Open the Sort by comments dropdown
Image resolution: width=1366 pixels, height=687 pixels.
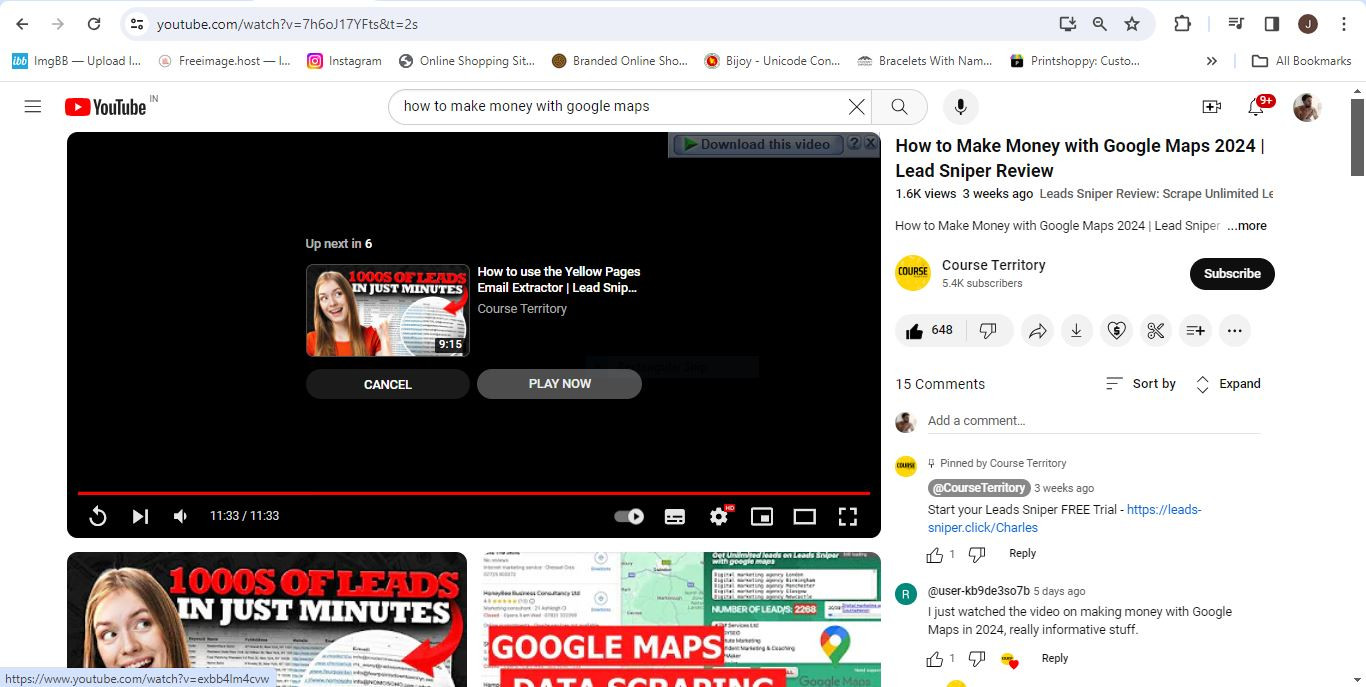(x=1141, y=384)
